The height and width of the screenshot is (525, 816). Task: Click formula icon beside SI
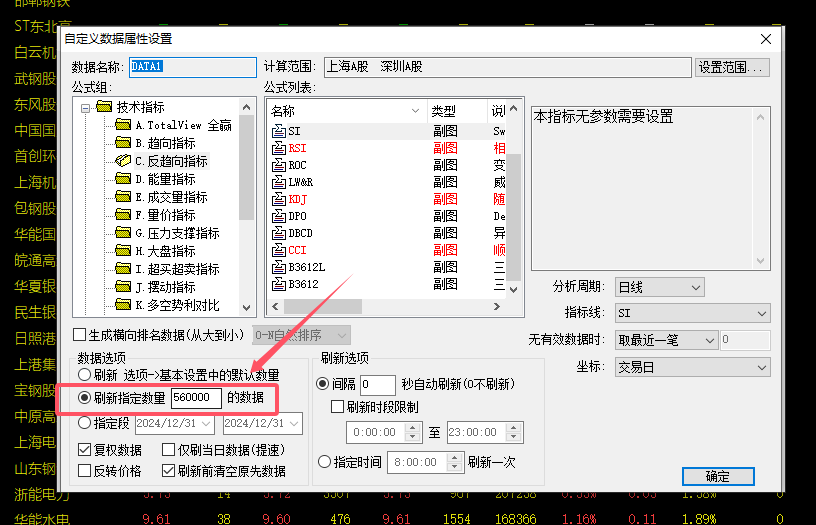279,131
